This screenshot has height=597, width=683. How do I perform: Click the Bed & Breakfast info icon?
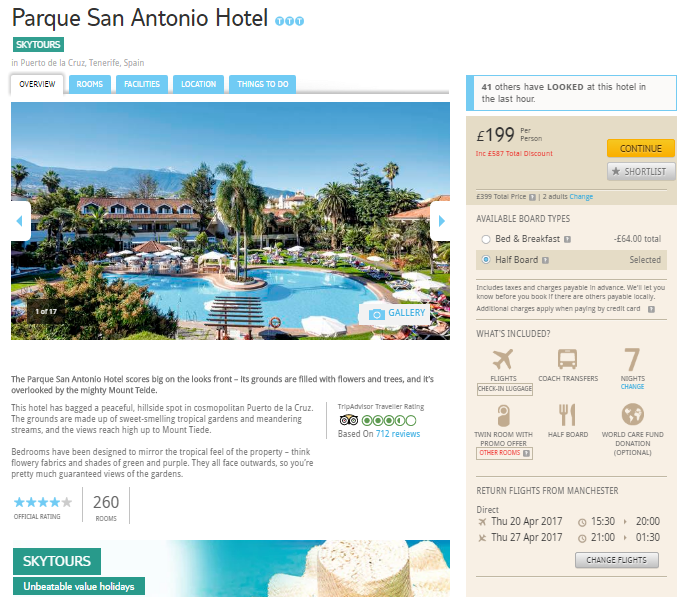(x=567, y=239)
